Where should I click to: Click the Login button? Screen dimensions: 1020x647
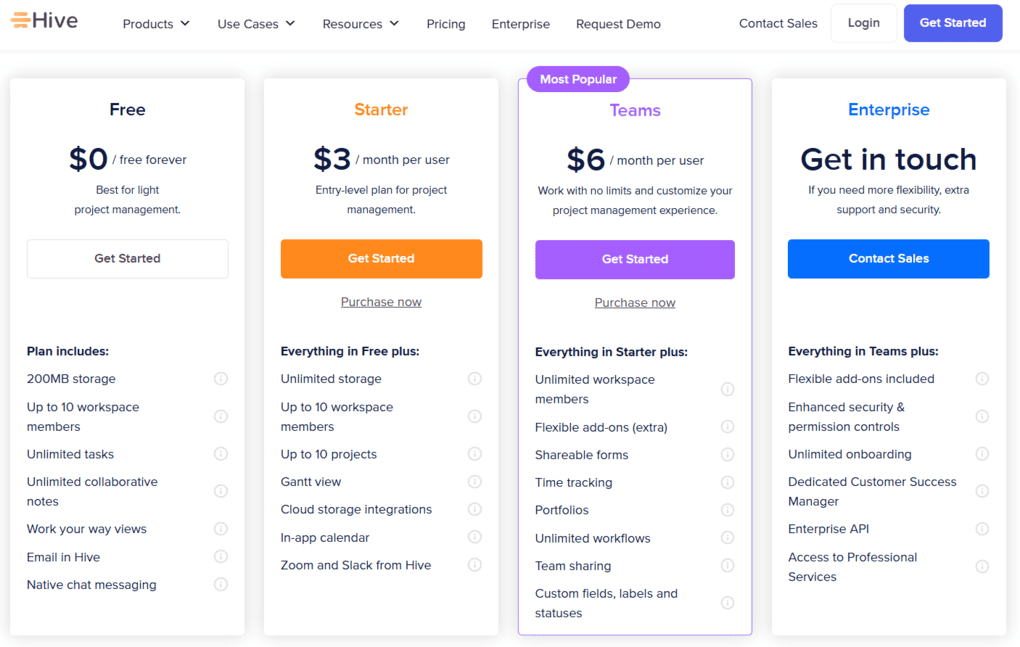[863, 22]
